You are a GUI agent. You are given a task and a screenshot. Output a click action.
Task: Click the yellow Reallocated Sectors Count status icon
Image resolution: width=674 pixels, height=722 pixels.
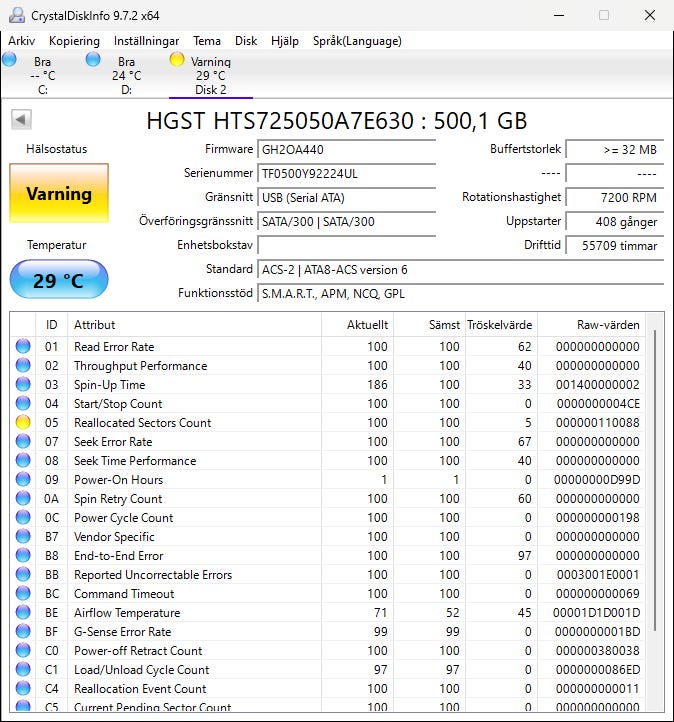coord(23,423)
